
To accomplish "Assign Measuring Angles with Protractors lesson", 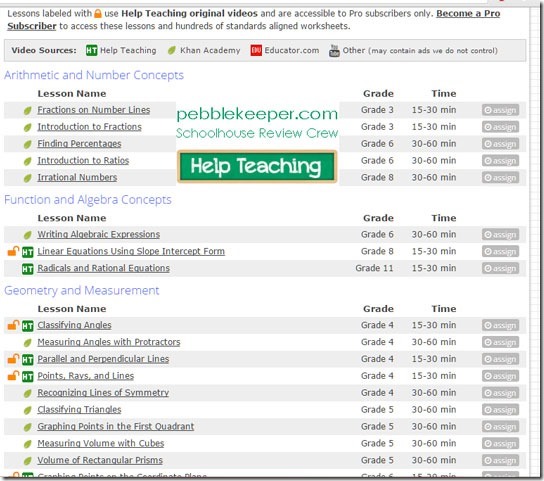I will point(500,343).
